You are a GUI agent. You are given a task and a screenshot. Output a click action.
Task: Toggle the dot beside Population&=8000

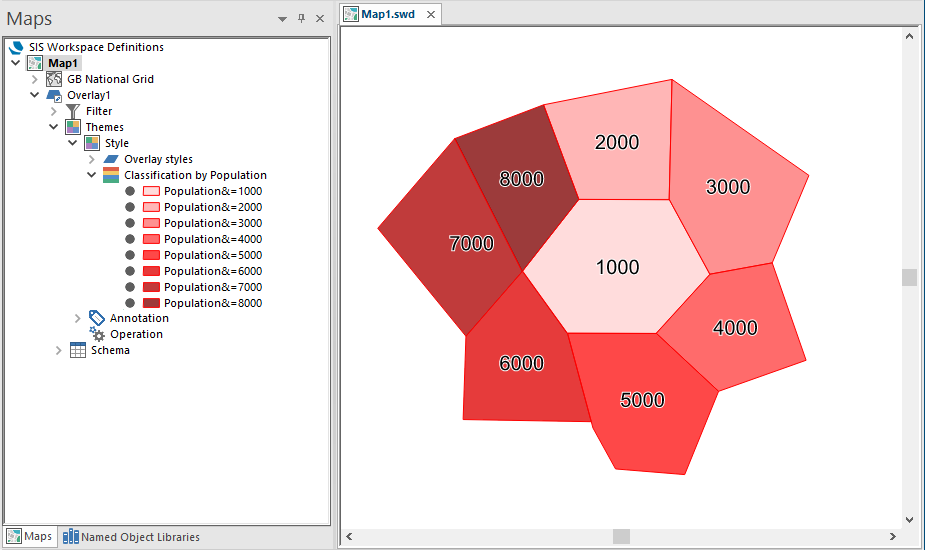coord(130,303)
